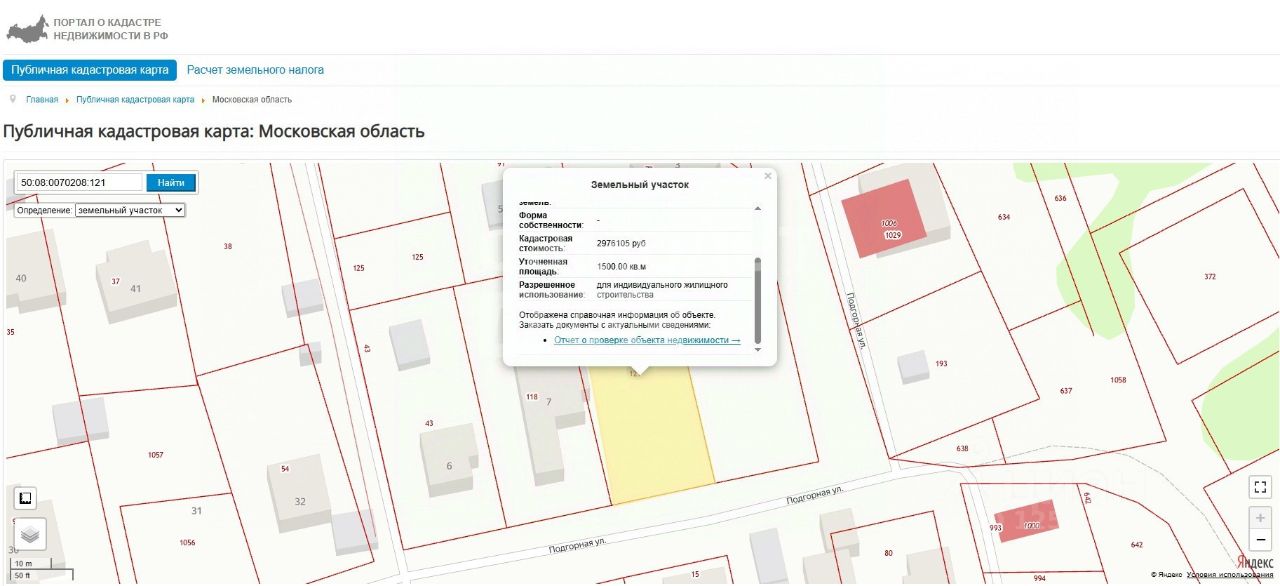
Task: Click the parcel labeled 372
Action: [x=1210, y=277]
